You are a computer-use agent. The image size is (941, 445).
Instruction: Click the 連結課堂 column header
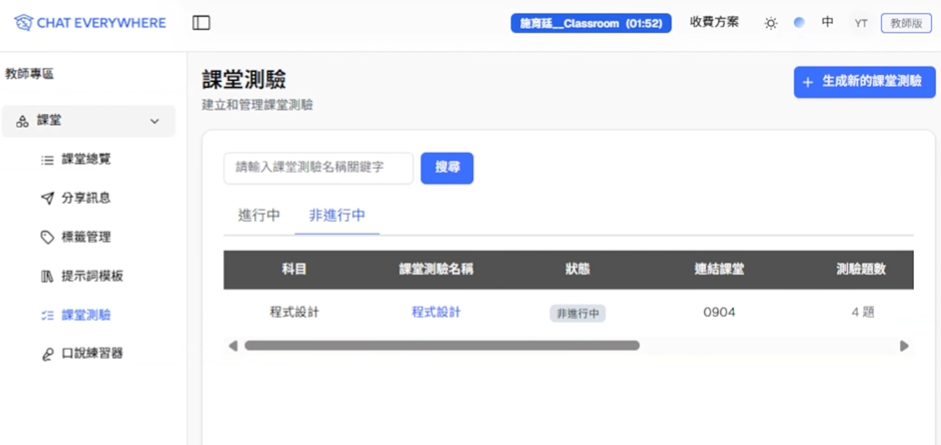(x=719, y=270)
